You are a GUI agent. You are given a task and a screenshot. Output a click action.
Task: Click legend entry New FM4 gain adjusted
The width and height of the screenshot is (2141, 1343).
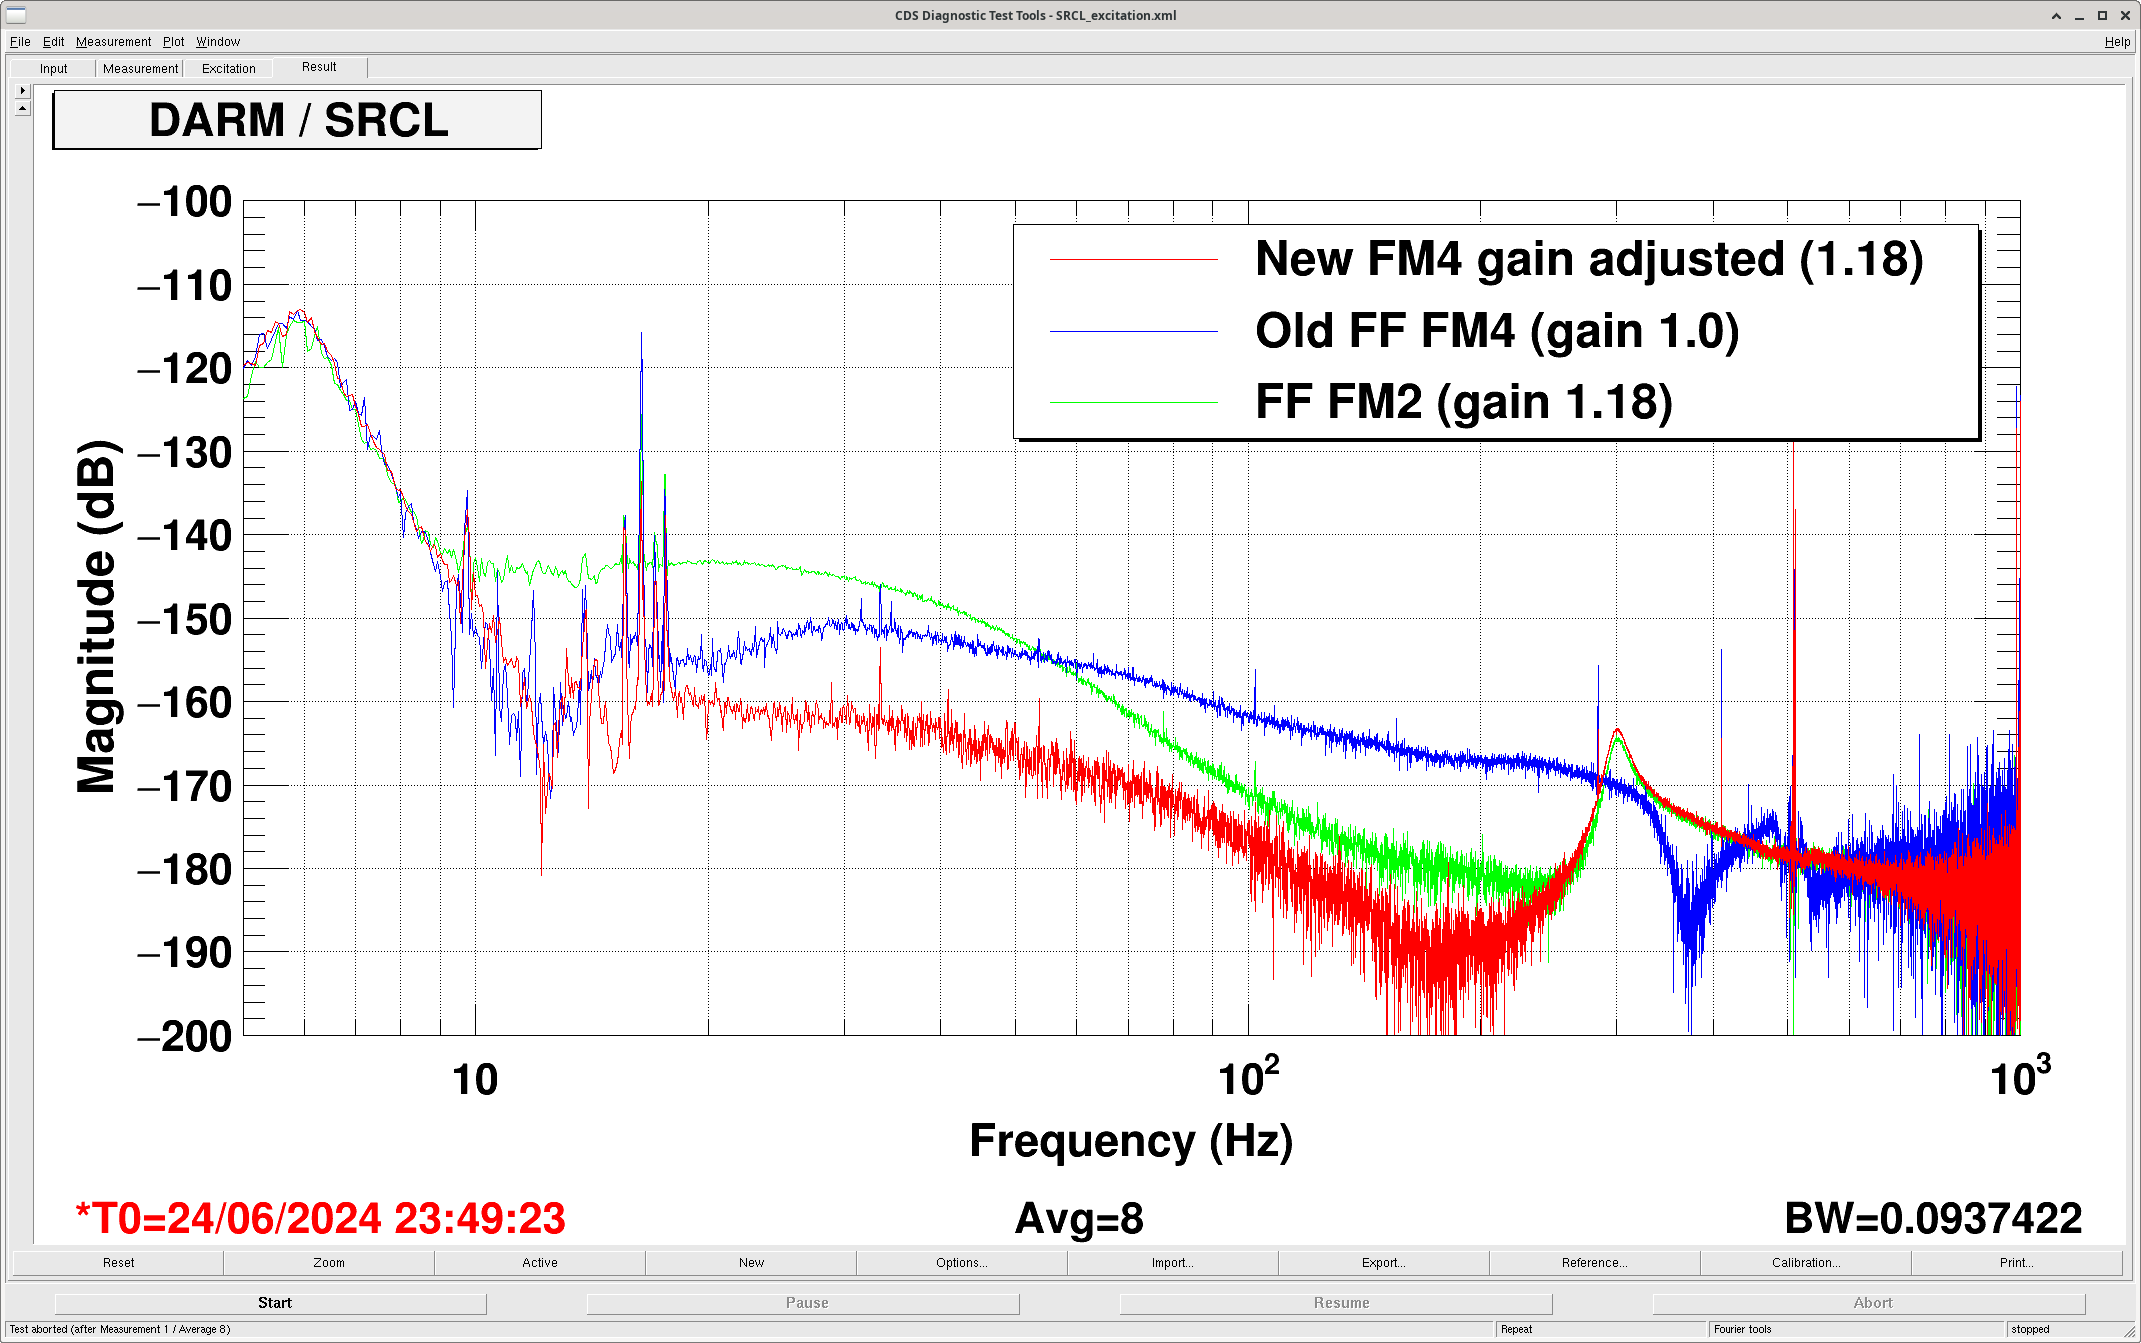[x=1589, y=259]
